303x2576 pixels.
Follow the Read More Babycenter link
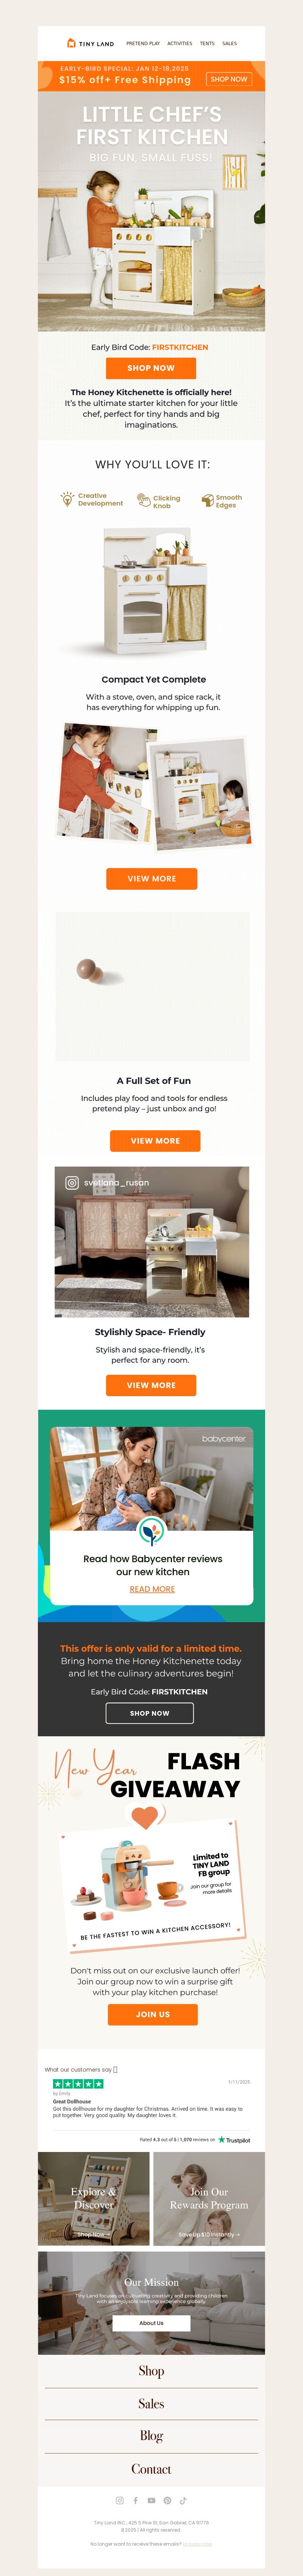[152, 1589]
